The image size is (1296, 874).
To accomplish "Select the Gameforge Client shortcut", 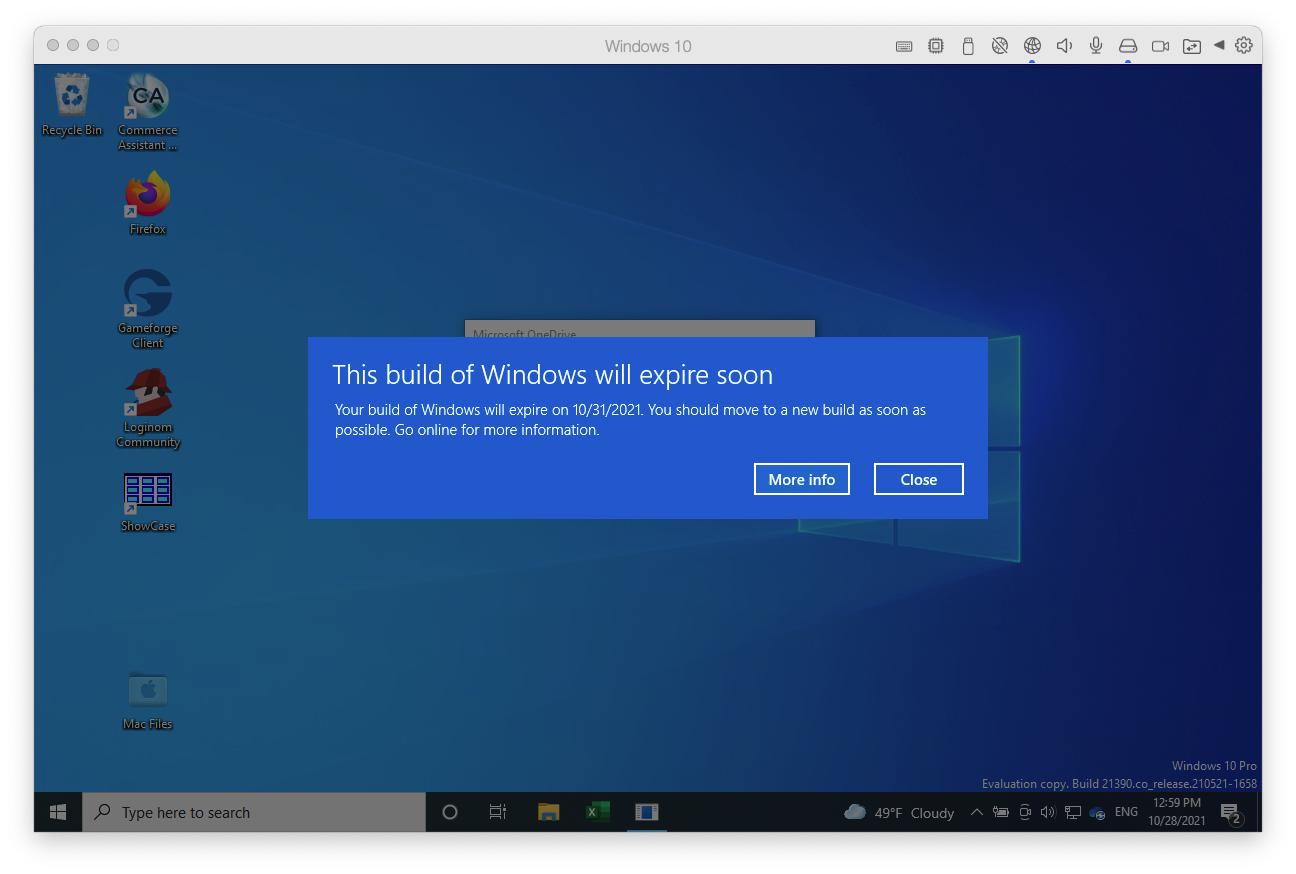I will pos(148,309).
